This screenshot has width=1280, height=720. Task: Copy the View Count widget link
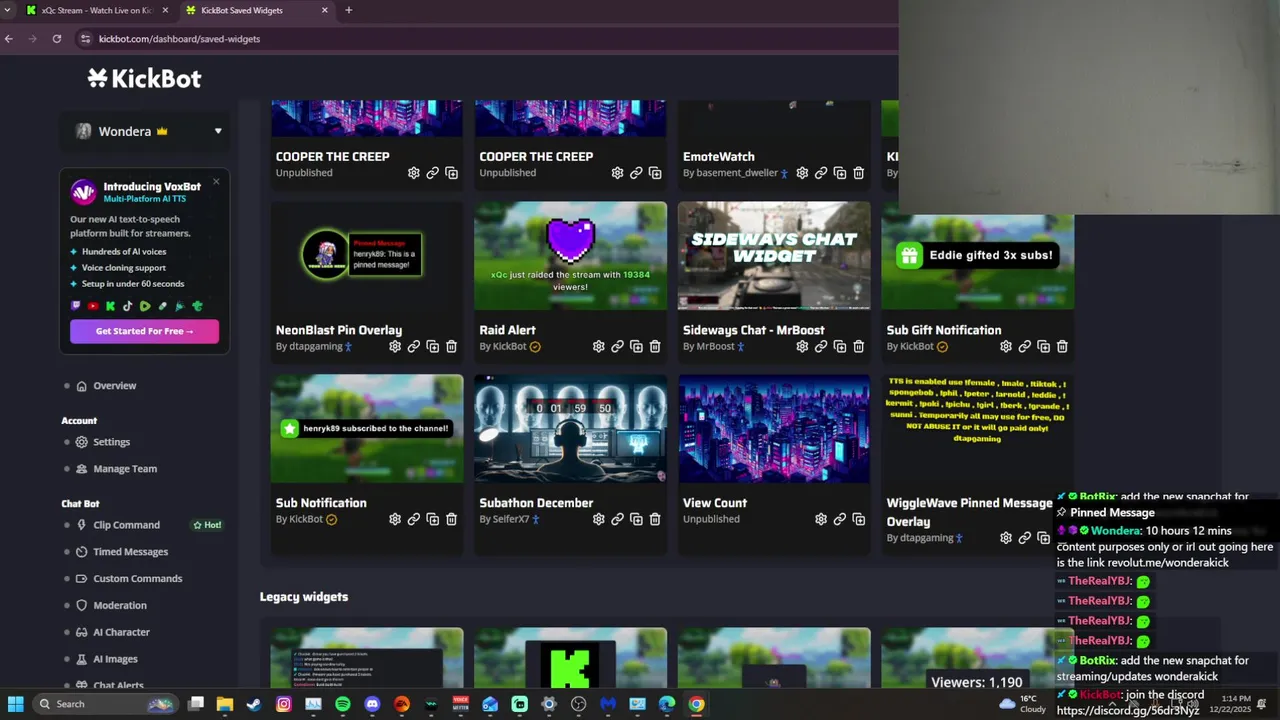click(840, 519)
